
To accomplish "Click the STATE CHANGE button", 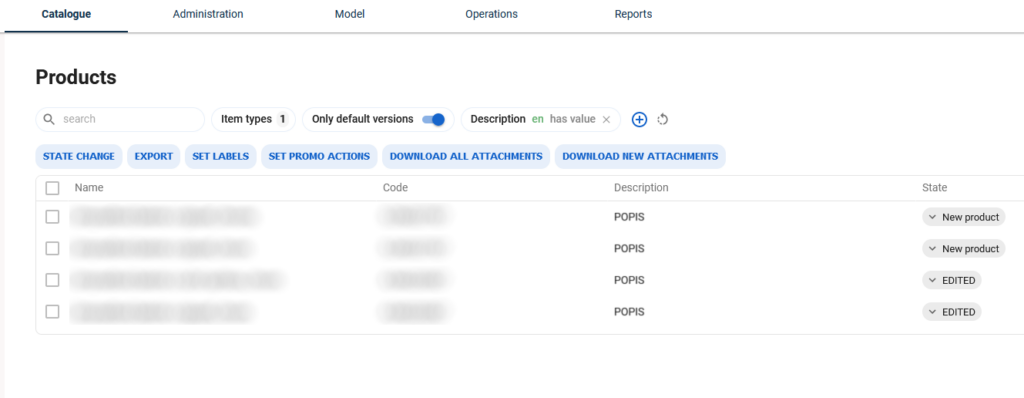I will tap(78, 157).
